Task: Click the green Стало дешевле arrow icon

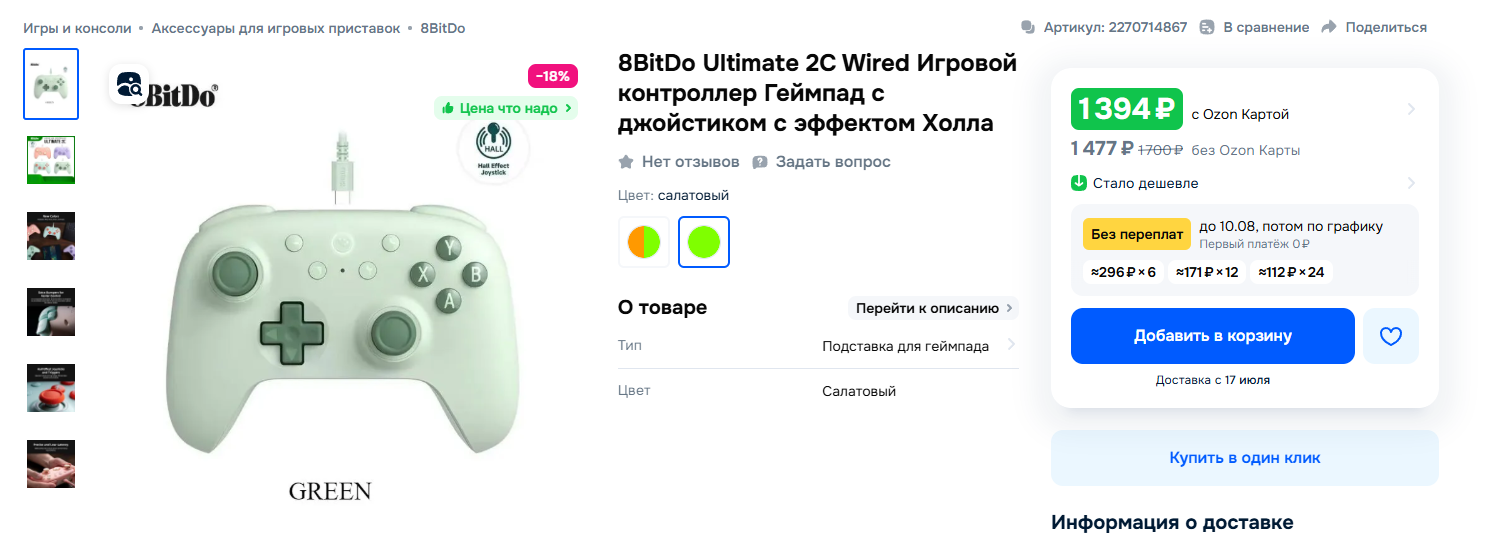Action: click(x=1079, y=183)
